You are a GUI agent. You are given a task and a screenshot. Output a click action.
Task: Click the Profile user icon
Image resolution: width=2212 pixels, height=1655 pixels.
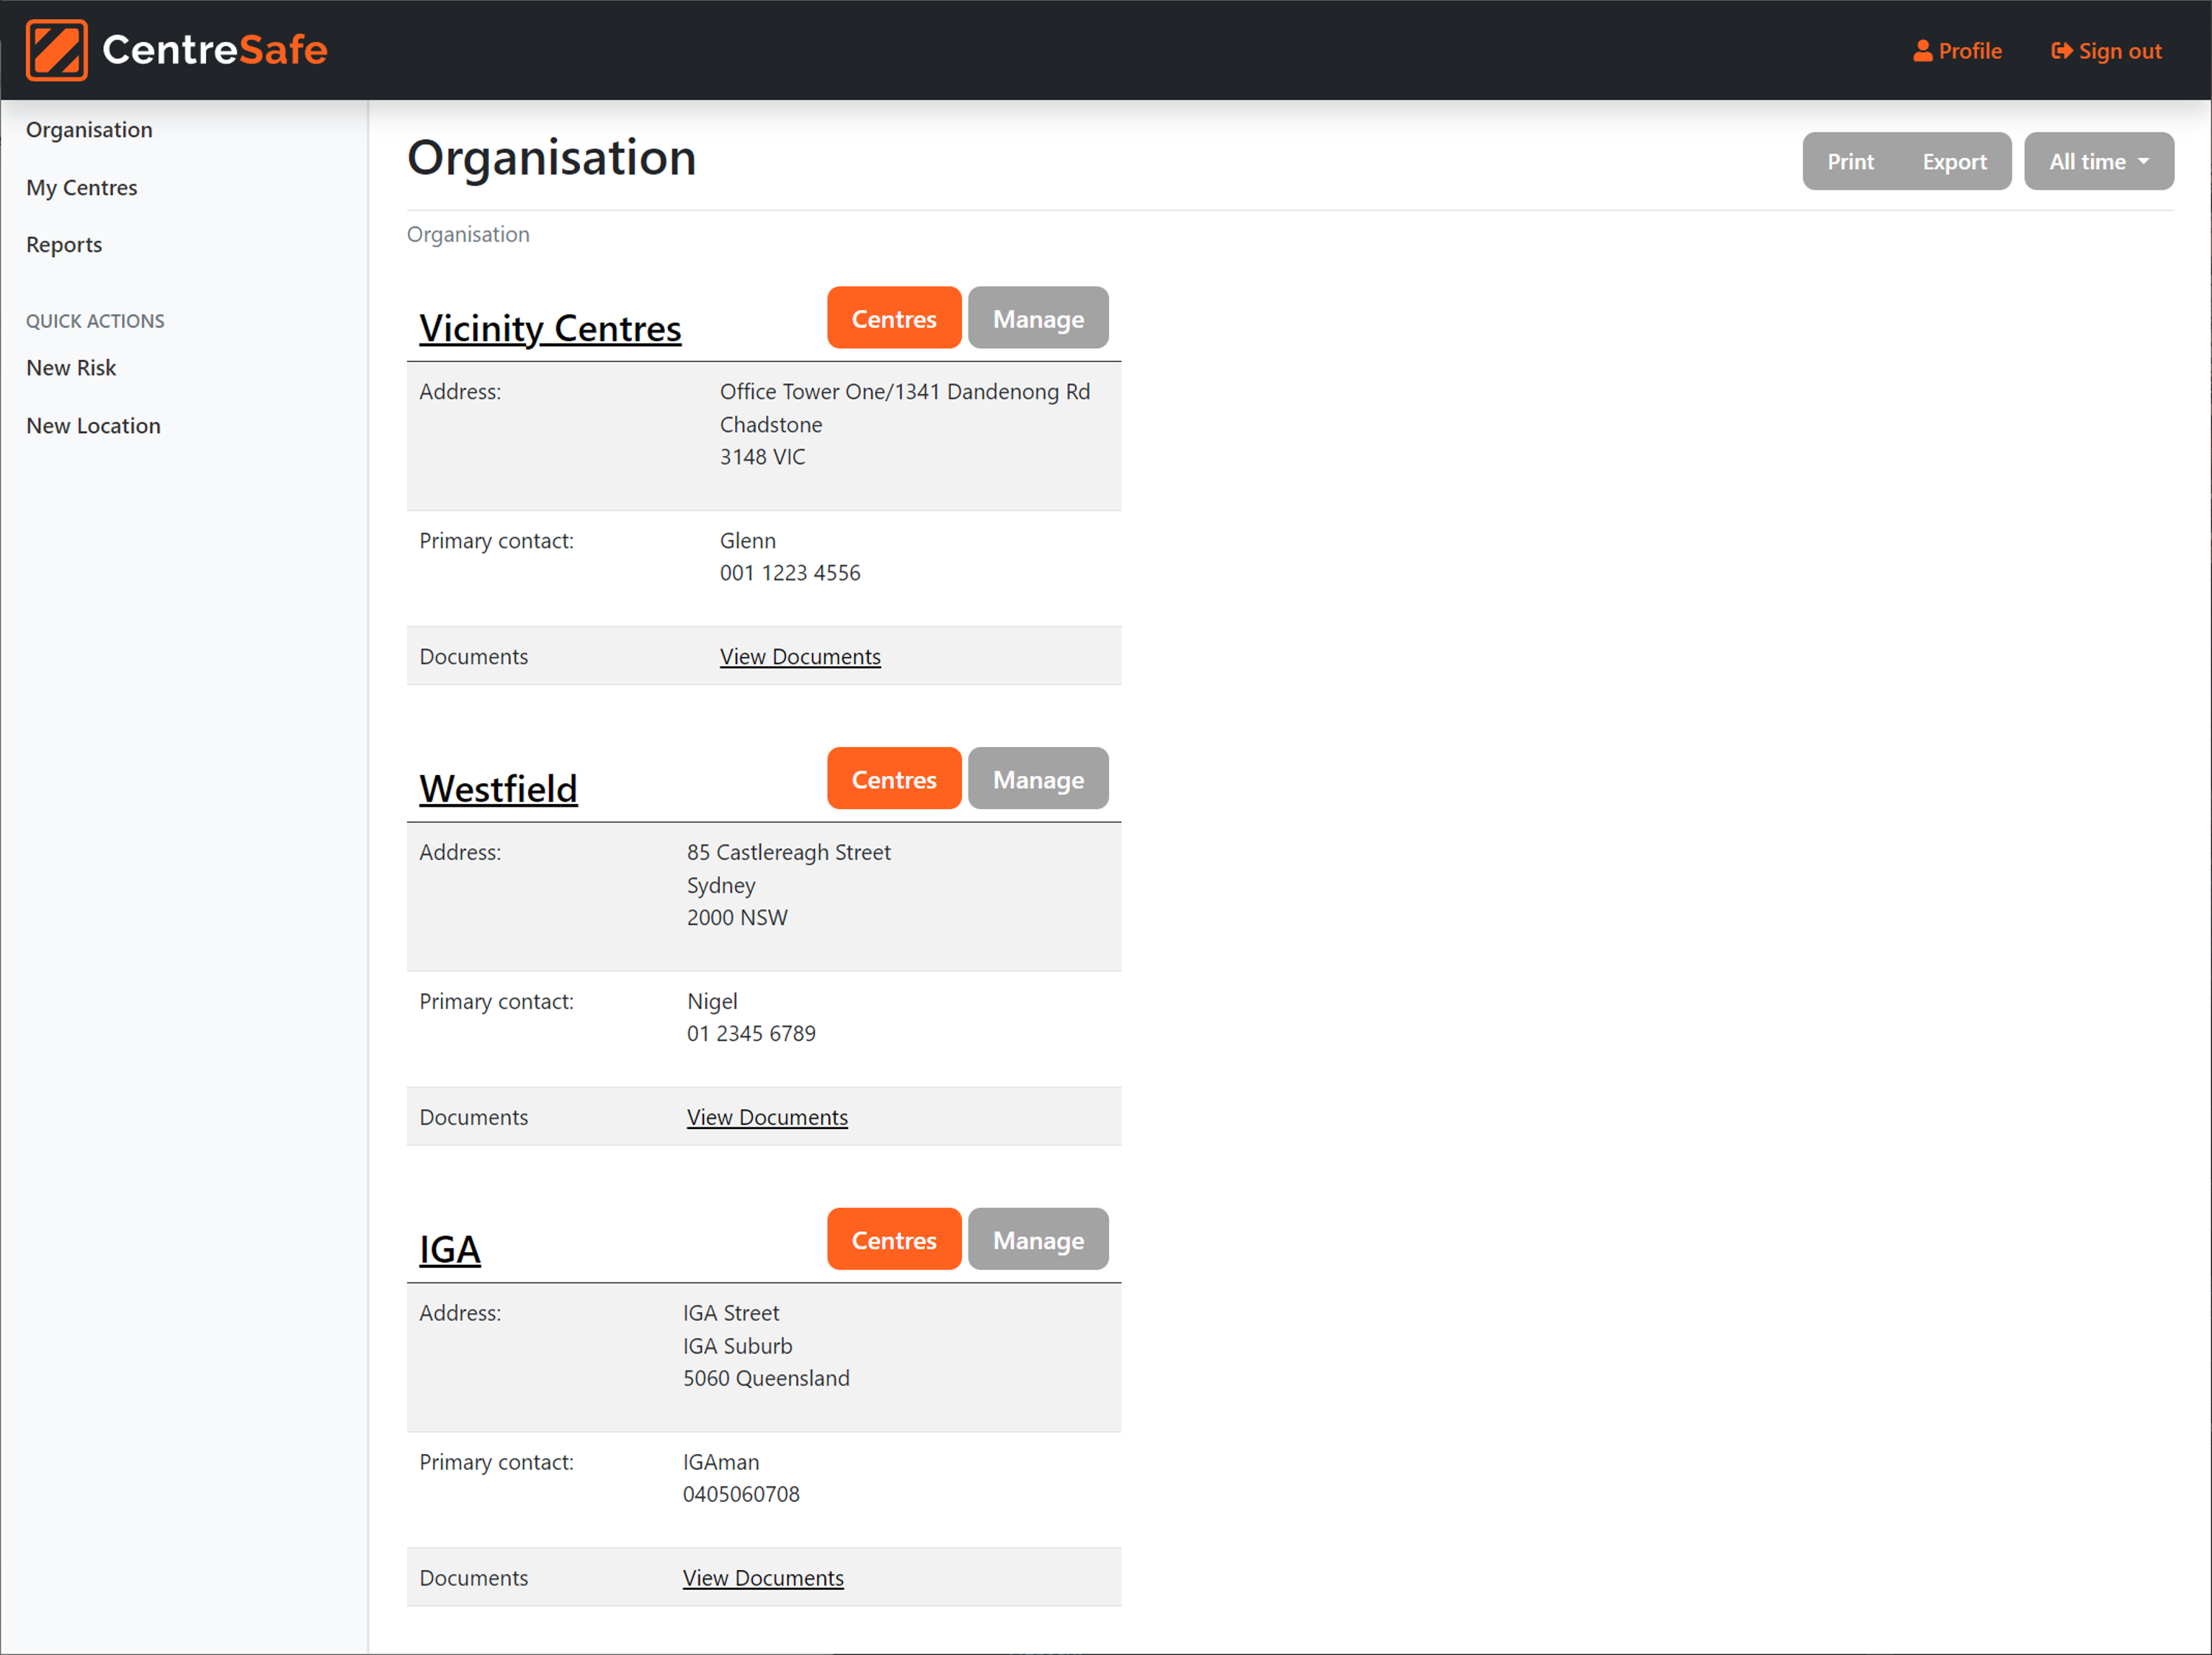click(x=1922, y=51)
